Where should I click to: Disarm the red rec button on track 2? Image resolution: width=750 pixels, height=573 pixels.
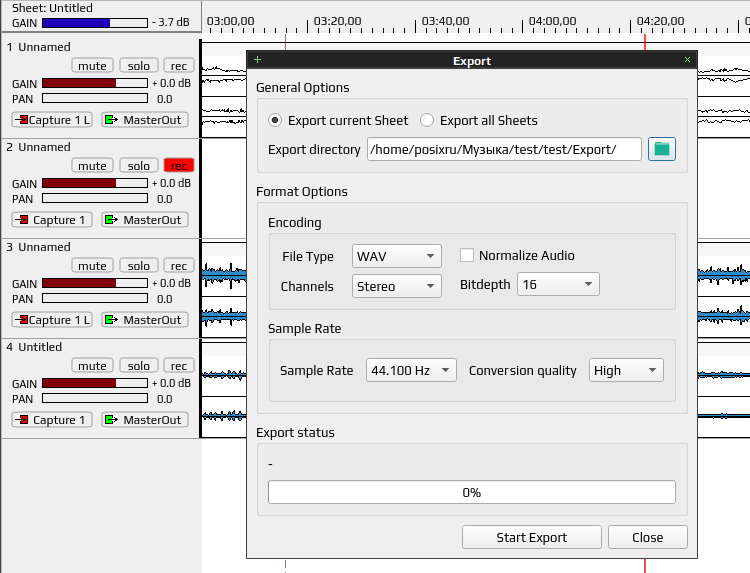click(x=179, y=165)
